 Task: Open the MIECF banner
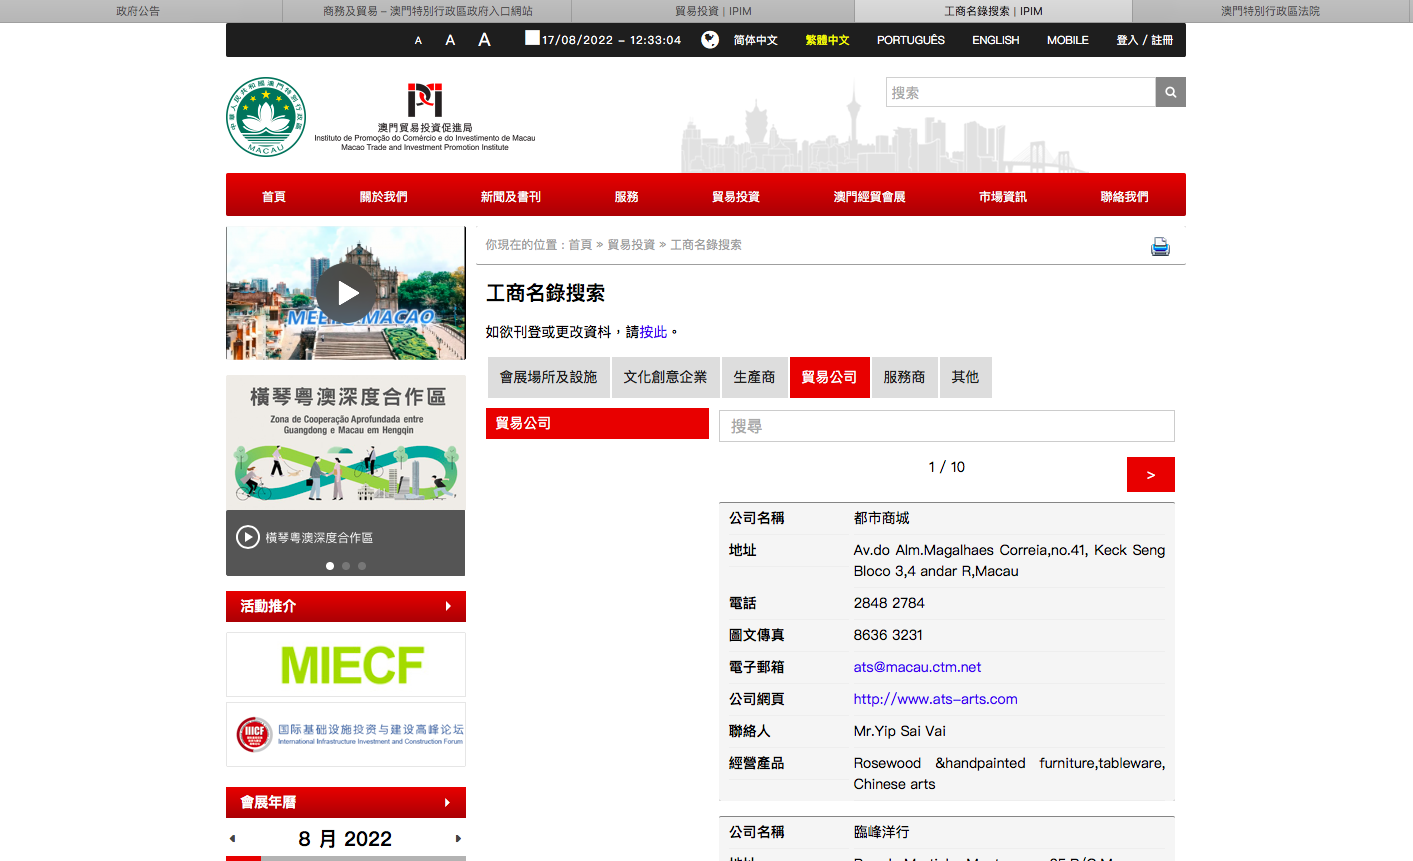(346, 664)
